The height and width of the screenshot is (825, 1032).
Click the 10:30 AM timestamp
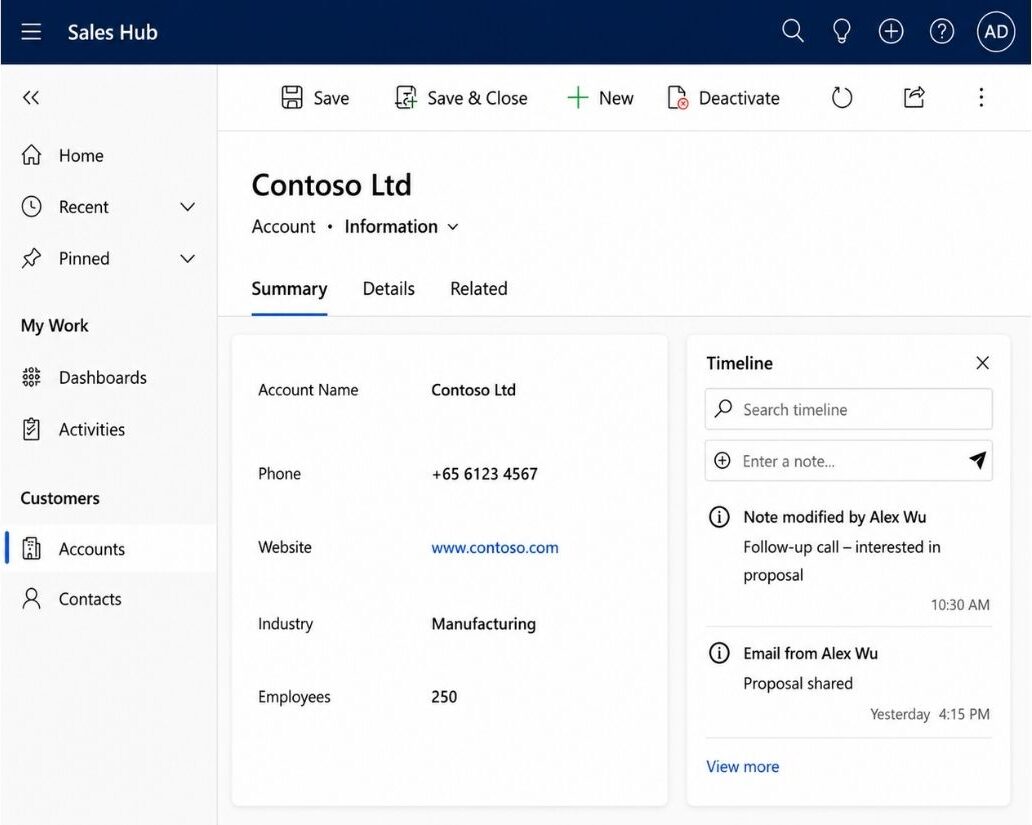(x=960, y=604)
